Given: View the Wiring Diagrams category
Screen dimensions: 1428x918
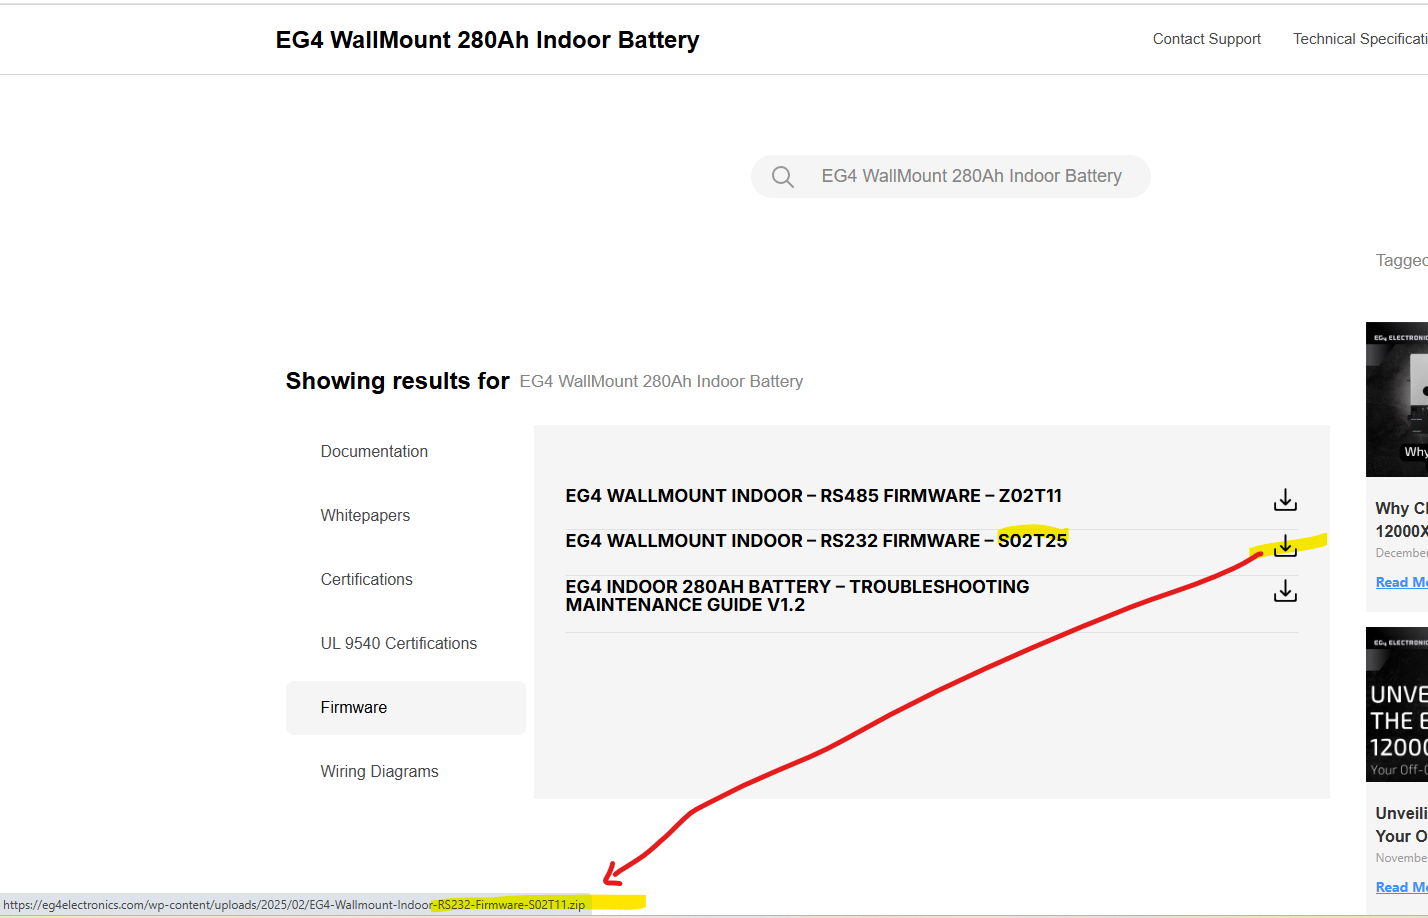Looking at the screenshot, I should click(x=379, y=772).
